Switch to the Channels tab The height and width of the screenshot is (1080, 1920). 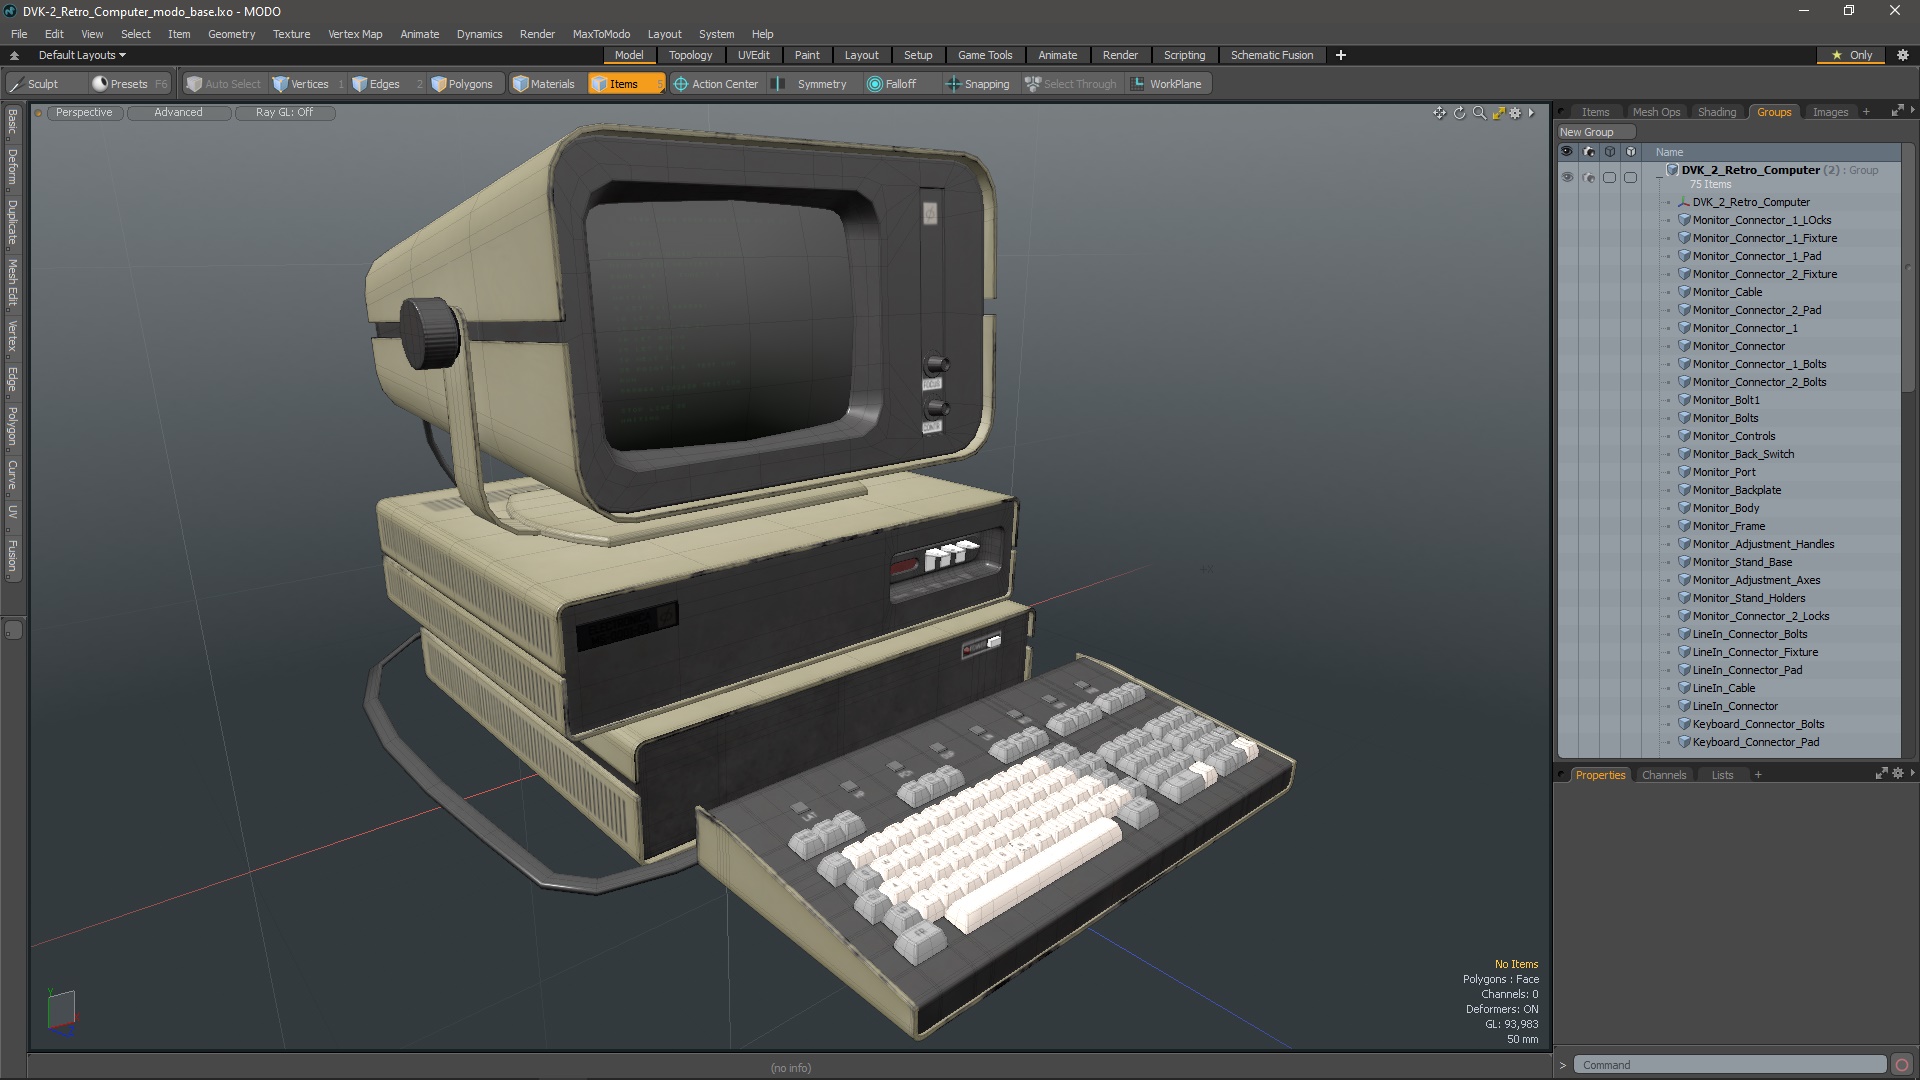tap(1664, 775)
